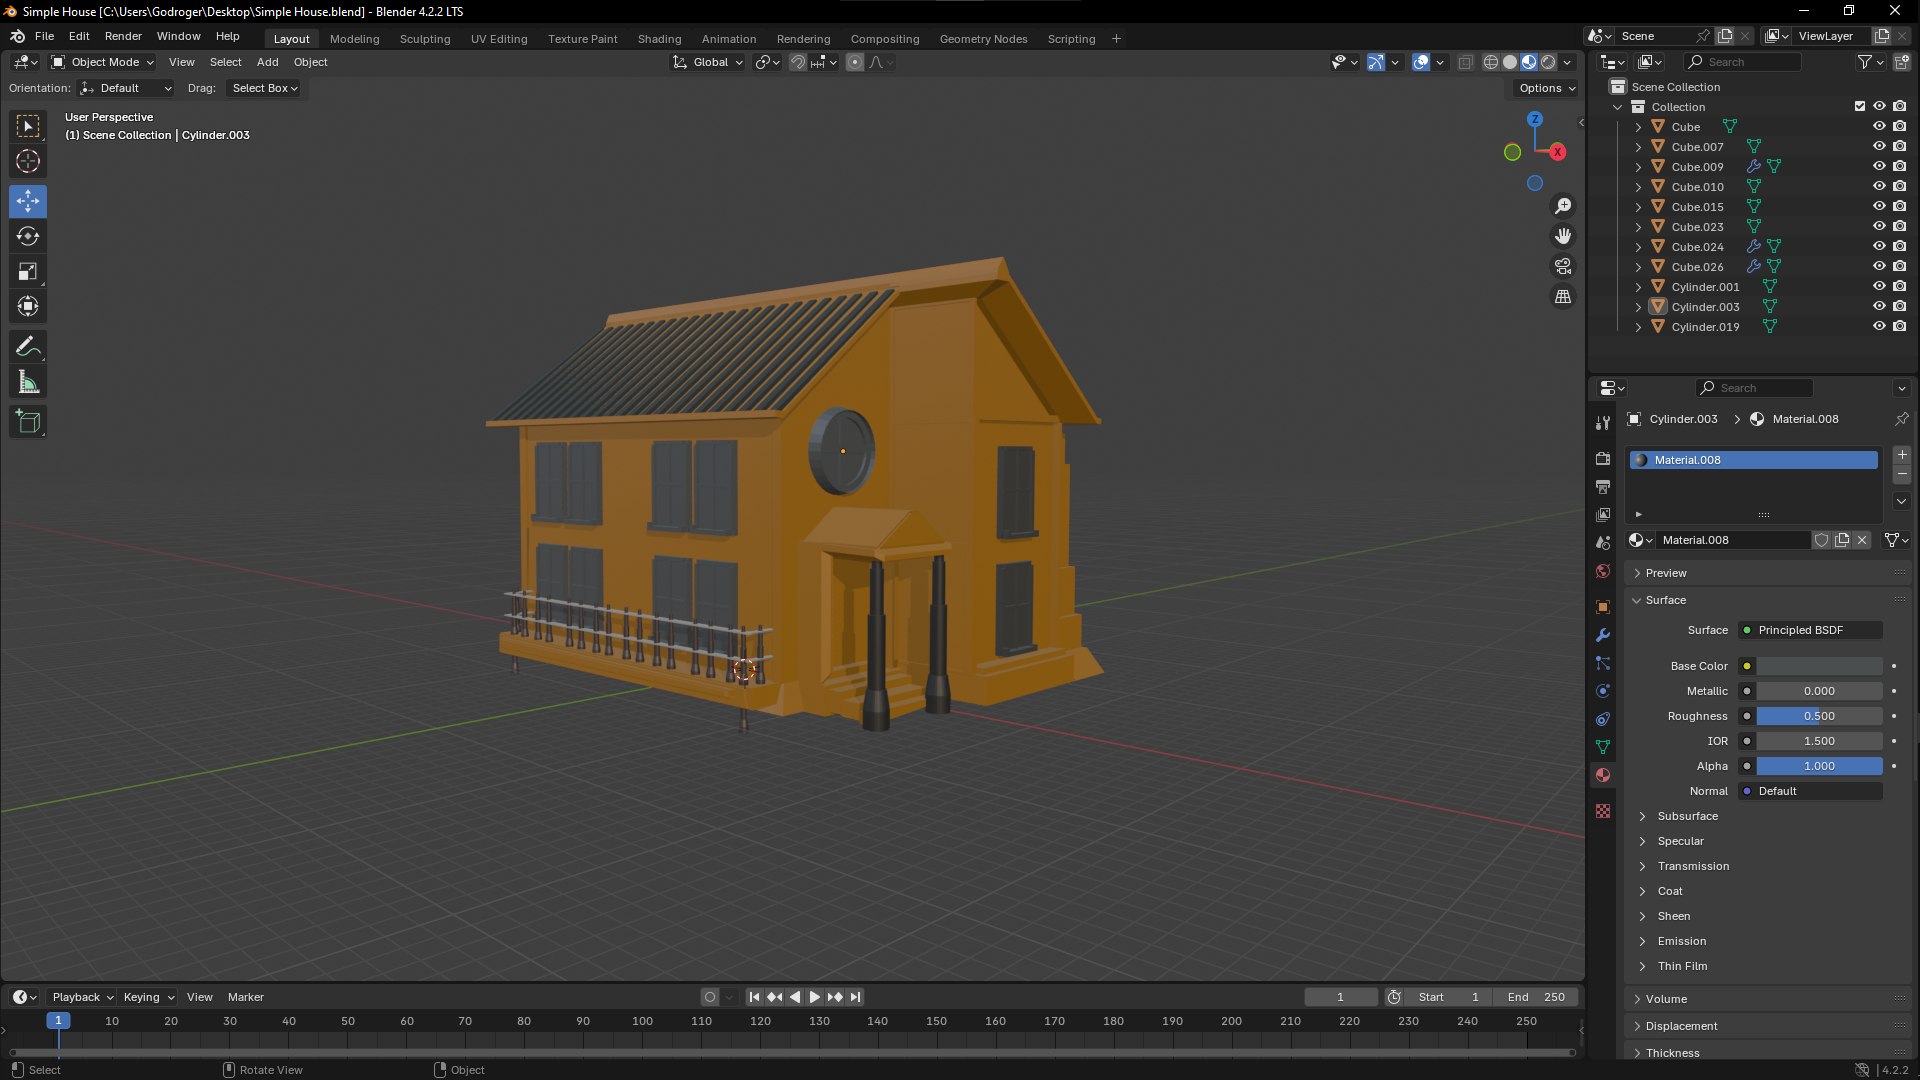Click Principled BSDF surface shader button
Screen dimensions: 1920x1080
click(1810, 630)
